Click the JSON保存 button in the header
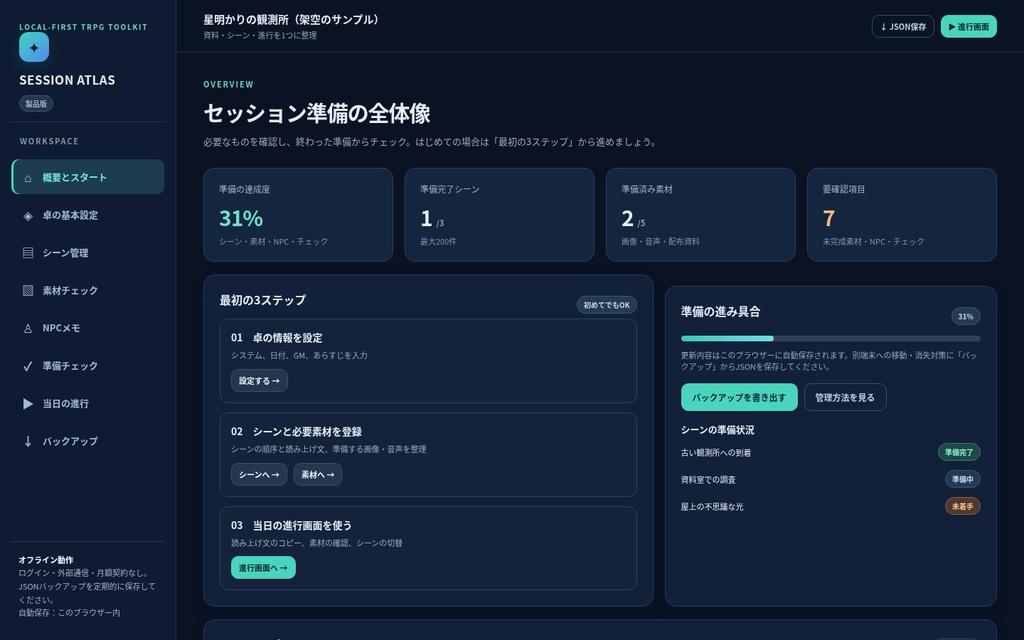 tap(903, 27)
